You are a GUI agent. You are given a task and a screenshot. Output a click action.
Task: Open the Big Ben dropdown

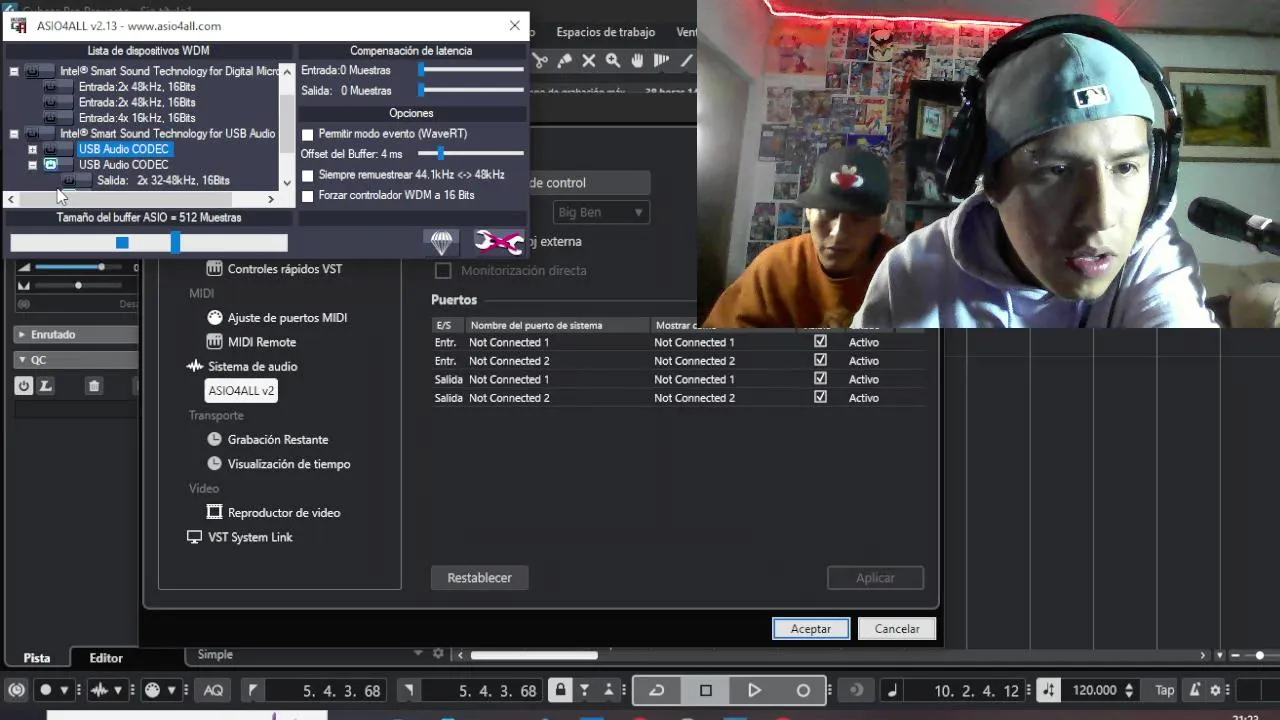pyautogui.click(x=601, y=212)
